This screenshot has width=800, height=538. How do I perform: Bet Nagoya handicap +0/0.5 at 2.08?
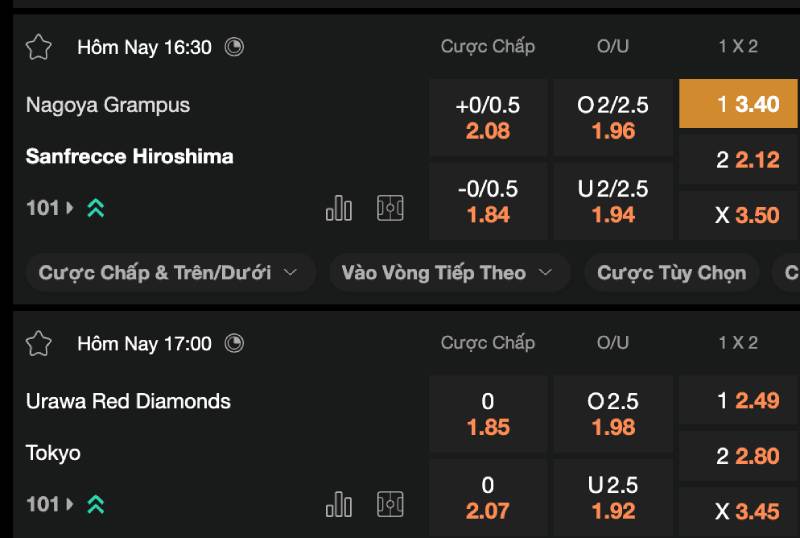[x=488, y=118]
